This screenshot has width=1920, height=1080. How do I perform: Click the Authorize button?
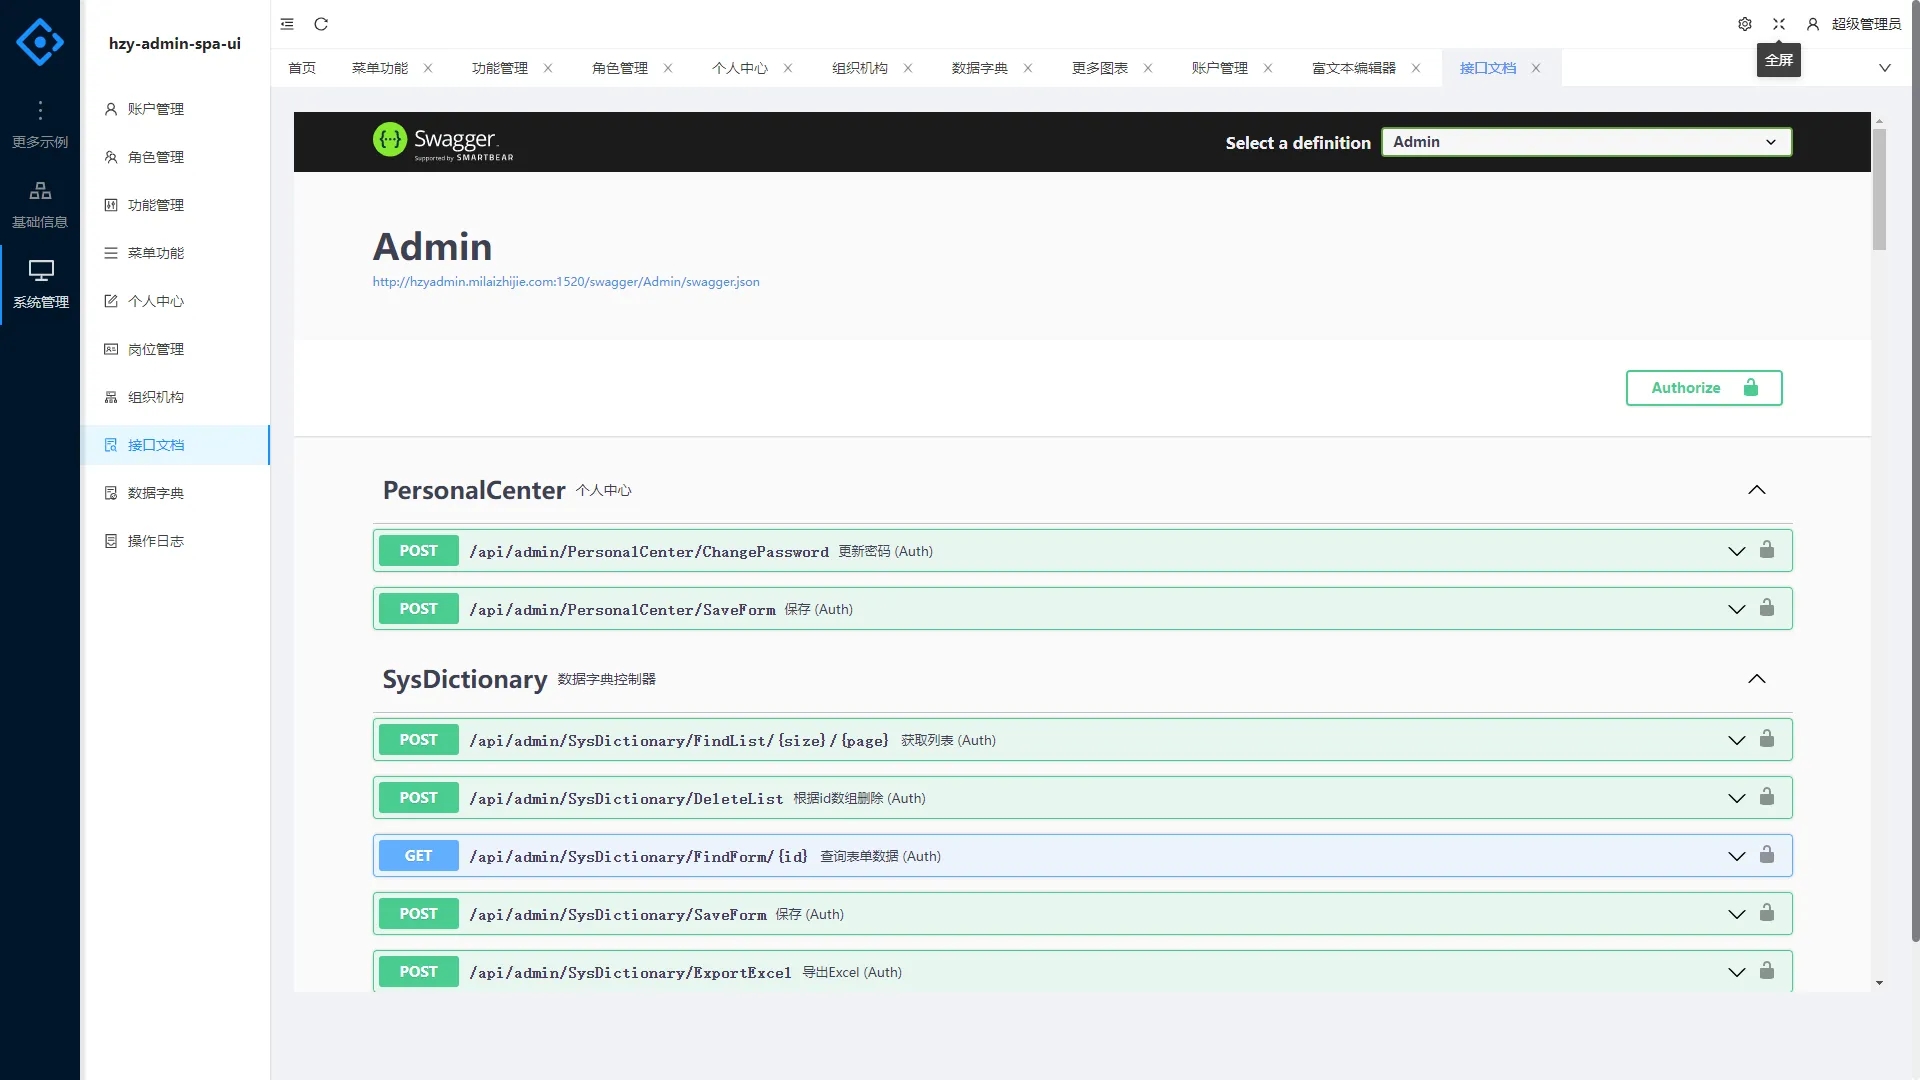1703,388
